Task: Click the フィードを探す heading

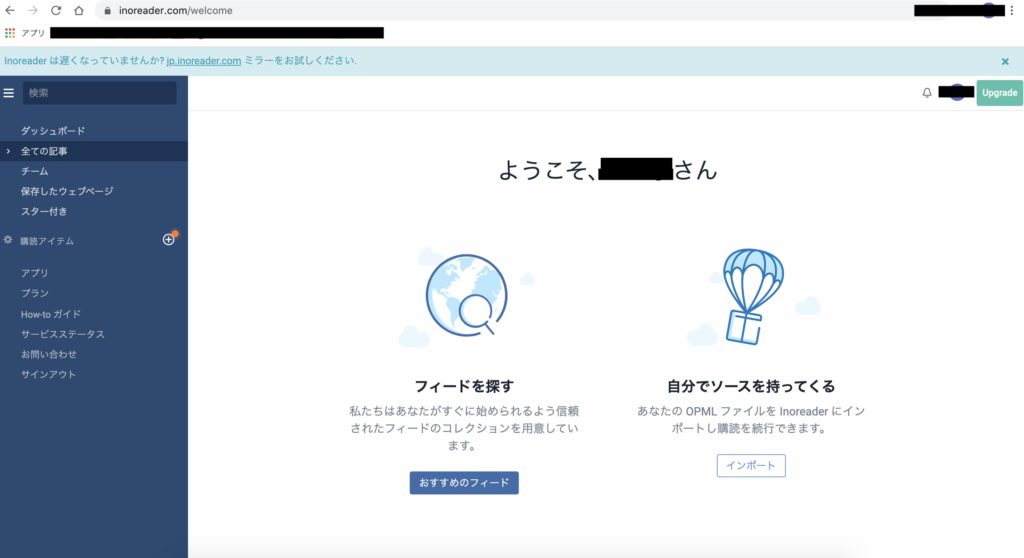Action: (464, 386)
